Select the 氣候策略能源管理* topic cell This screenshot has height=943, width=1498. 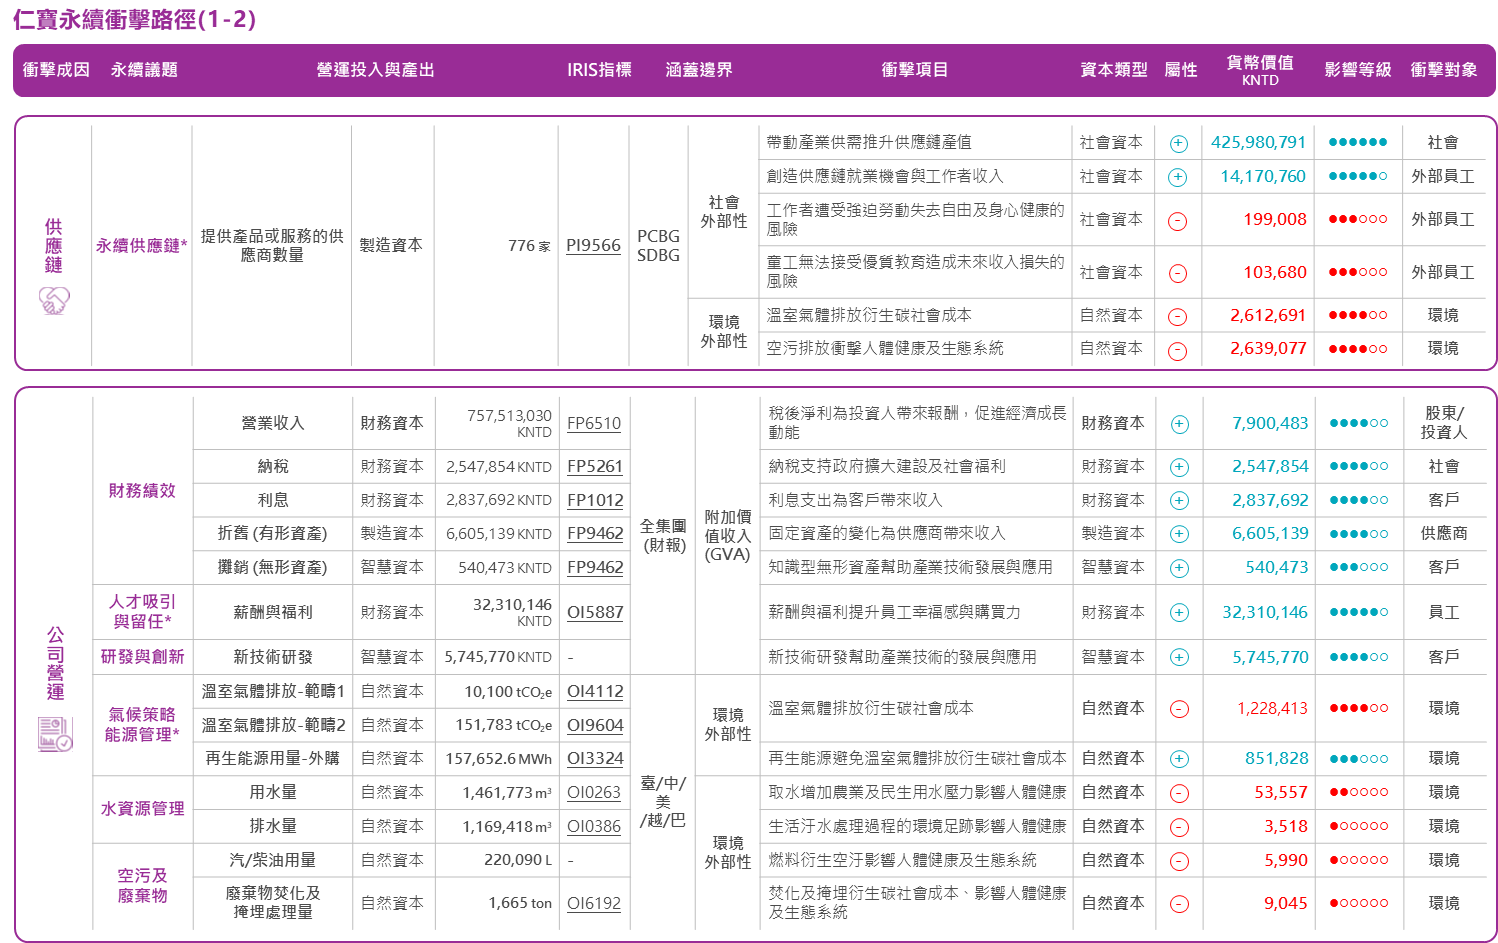[x=142, y=724]
